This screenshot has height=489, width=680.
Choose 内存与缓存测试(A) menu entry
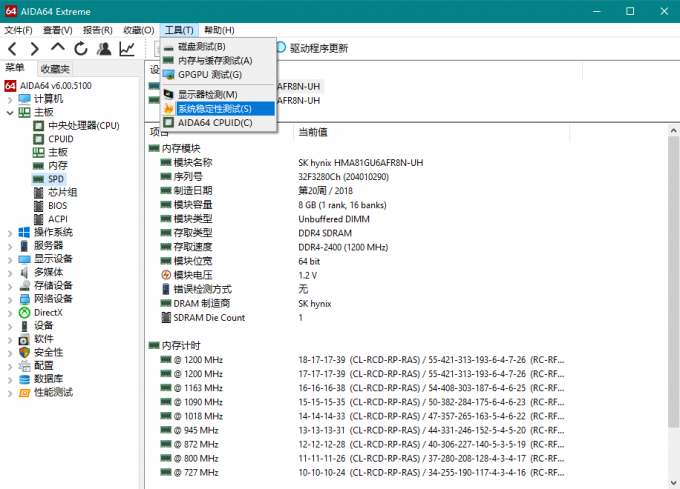coord(219,61)
